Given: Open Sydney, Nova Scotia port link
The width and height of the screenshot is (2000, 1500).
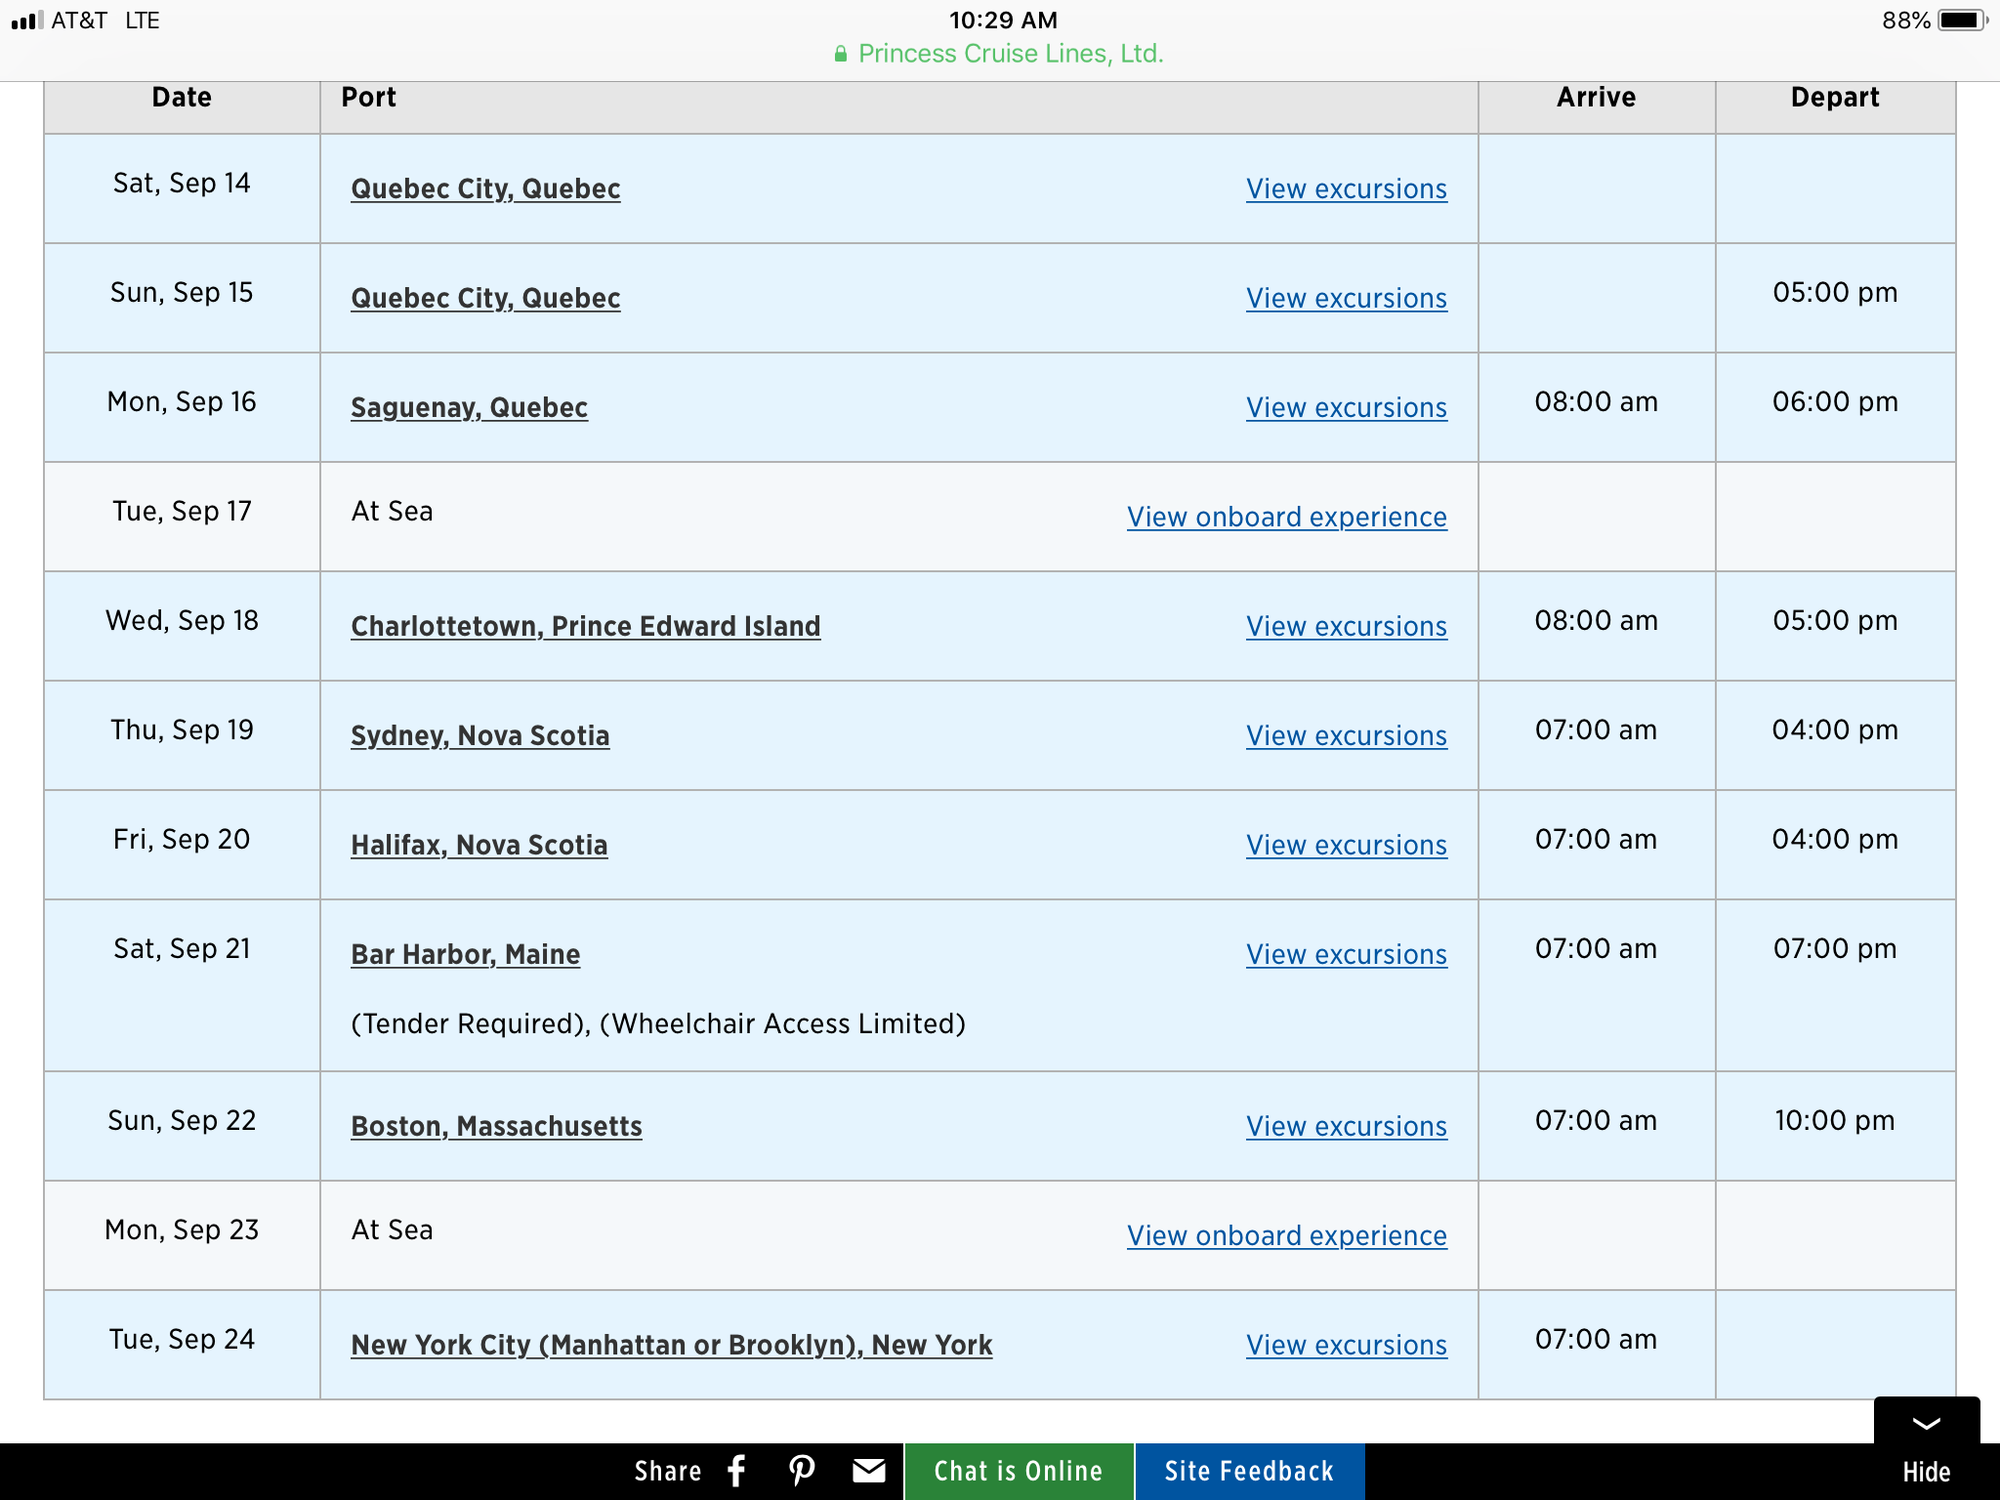Looking at the screenshot, I should click(x=480, y=736).
